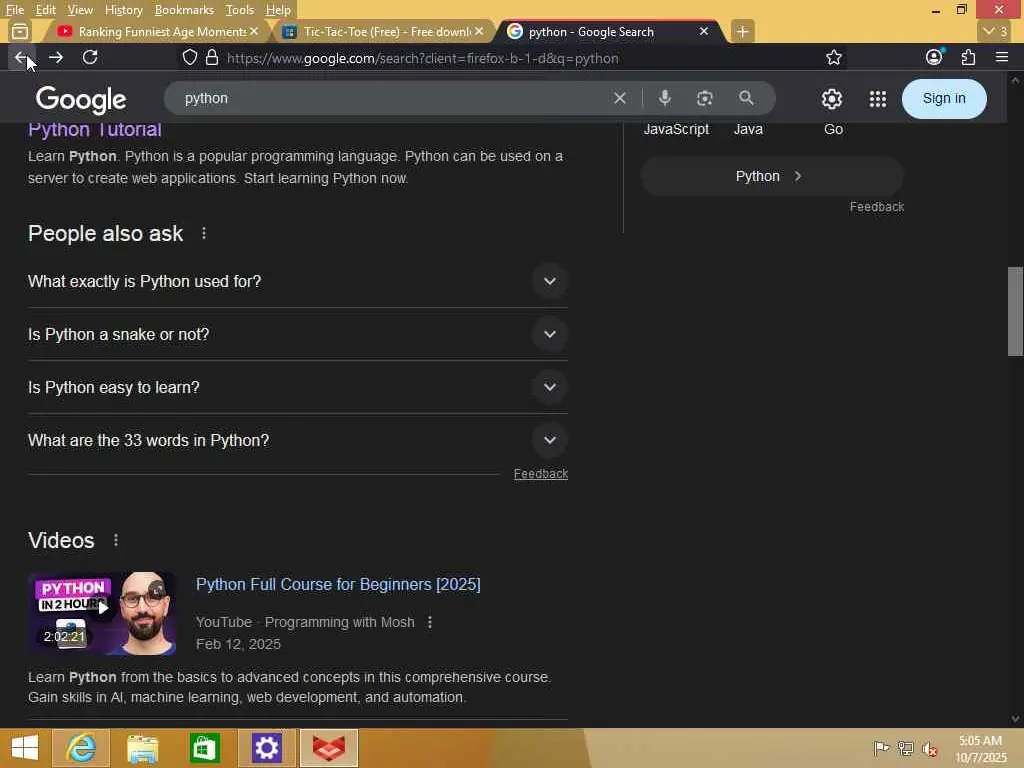Screen dimensions: 1024x768
Task: Open the Edit menu
Action: 45,10
